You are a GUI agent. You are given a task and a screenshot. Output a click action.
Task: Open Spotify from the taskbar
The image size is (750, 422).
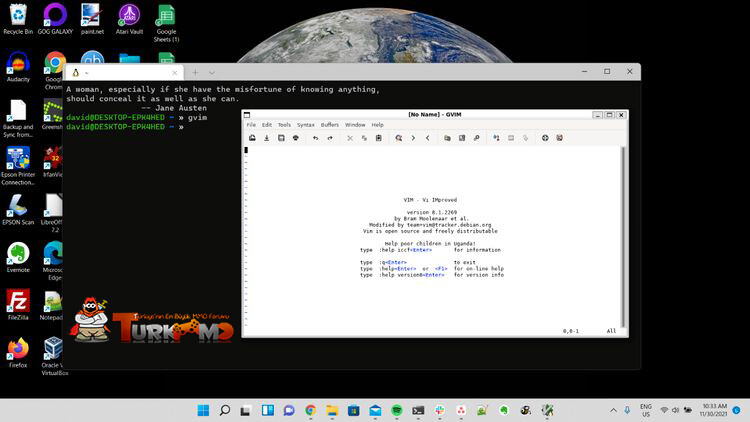pyautogui.click(x=397, y=411)
